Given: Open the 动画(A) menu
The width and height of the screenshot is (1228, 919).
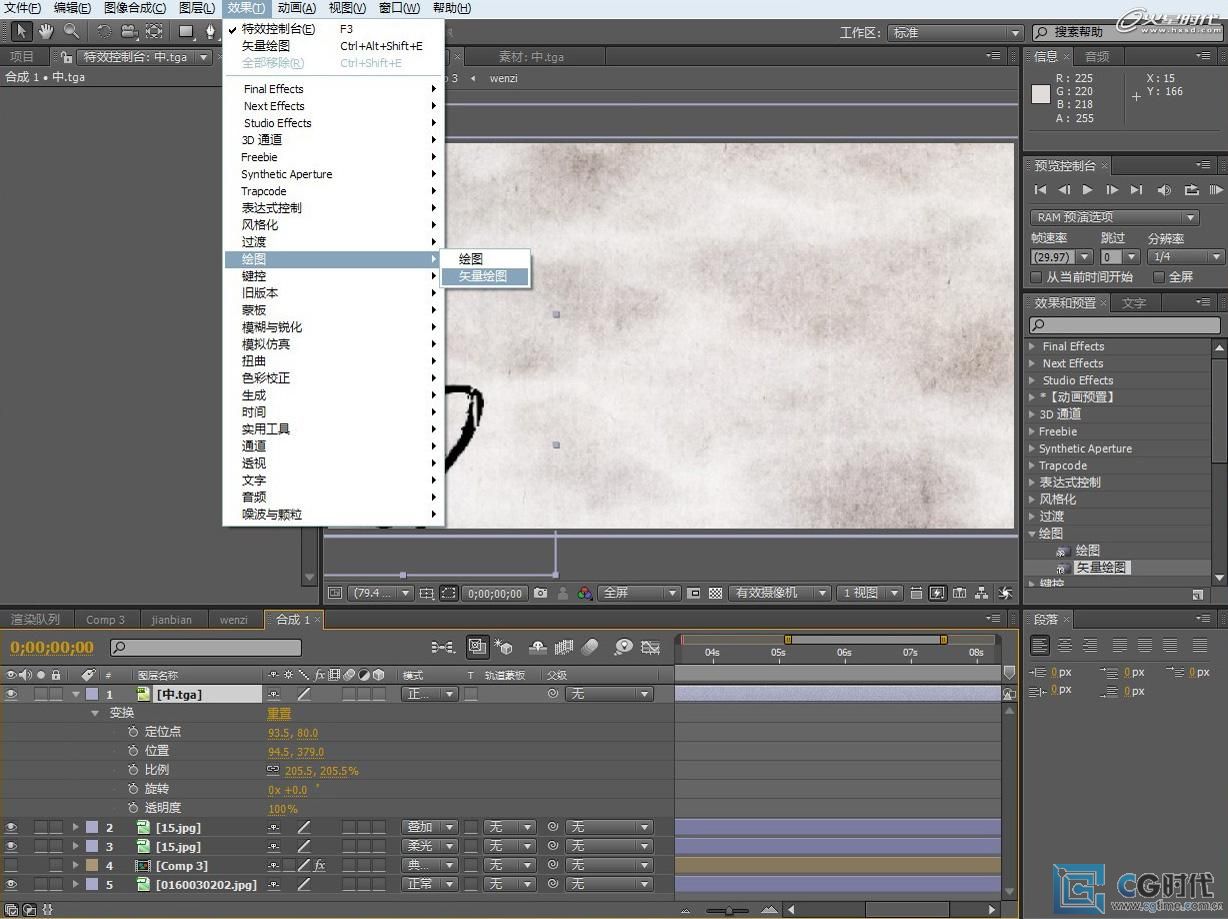Looking at the screenshot, I should click(297, 8).
